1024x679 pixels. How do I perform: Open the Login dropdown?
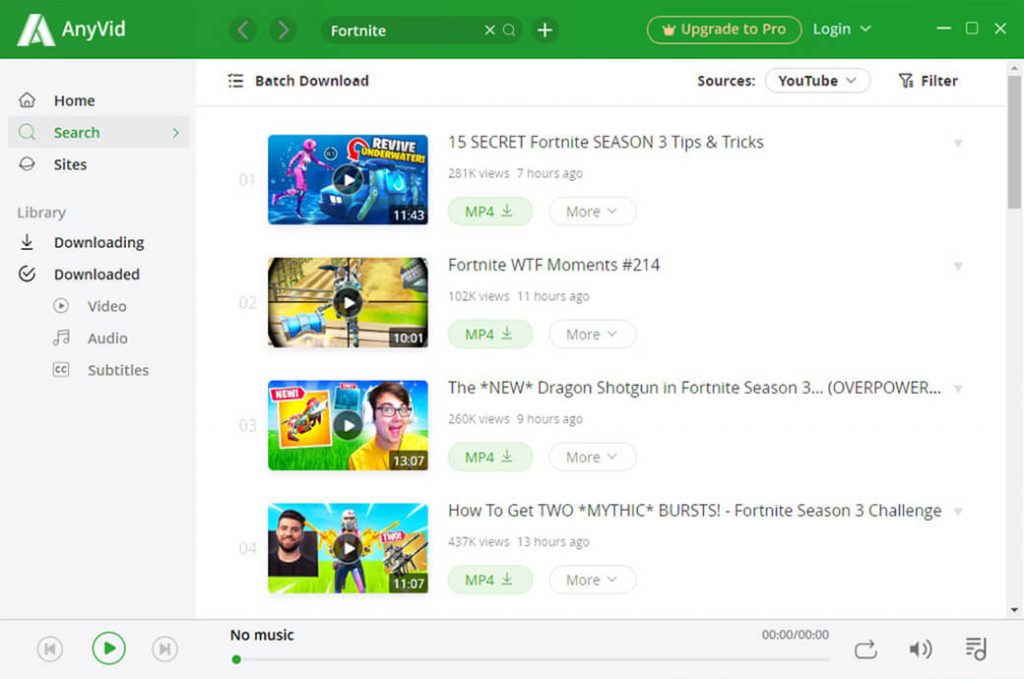click(842, 29)
